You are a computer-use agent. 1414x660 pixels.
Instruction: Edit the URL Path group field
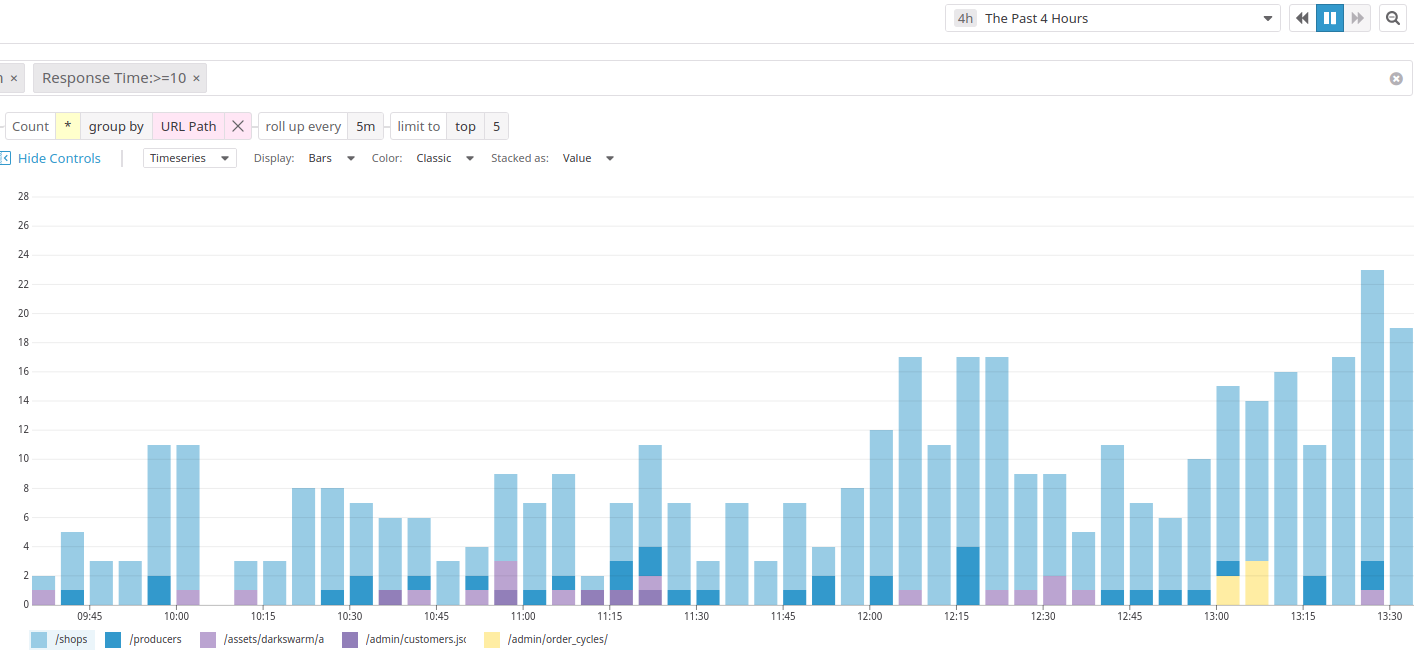[x=188, y=126]
